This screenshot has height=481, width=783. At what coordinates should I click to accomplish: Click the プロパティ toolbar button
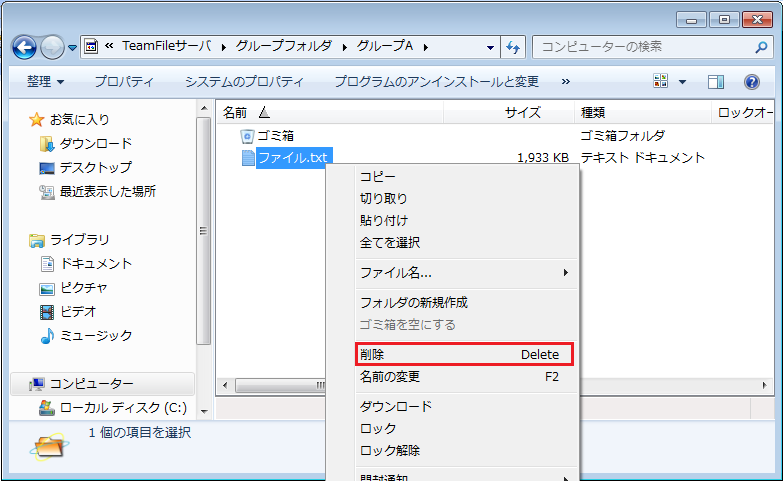point(124,82)
